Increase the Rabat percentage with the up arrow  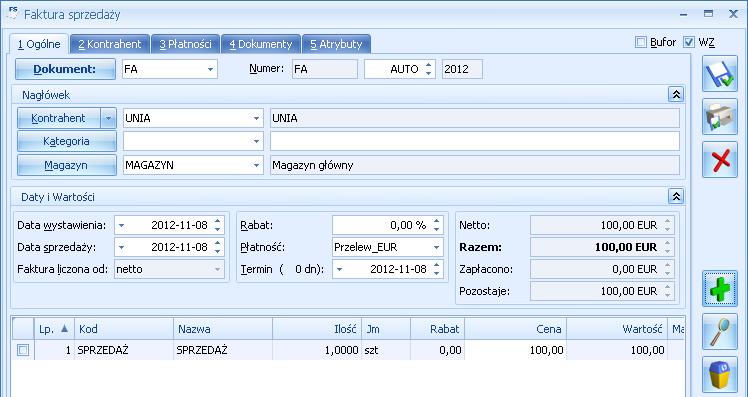436,221
